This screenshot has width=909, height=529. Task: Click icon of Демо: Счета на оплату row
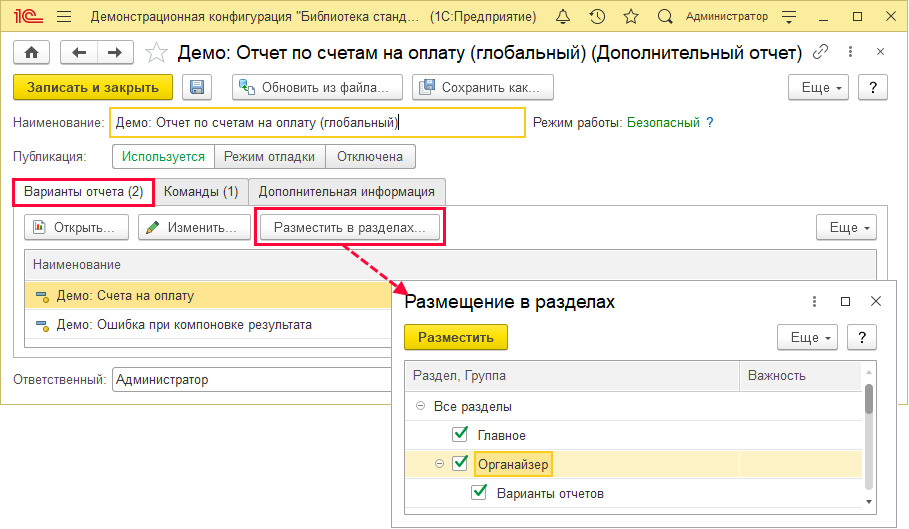click(42, 297)
